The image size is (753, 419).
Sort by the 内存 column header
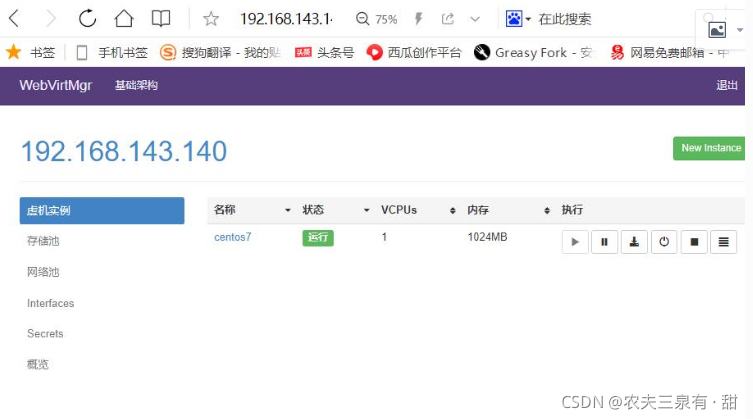tap(509, 210)
